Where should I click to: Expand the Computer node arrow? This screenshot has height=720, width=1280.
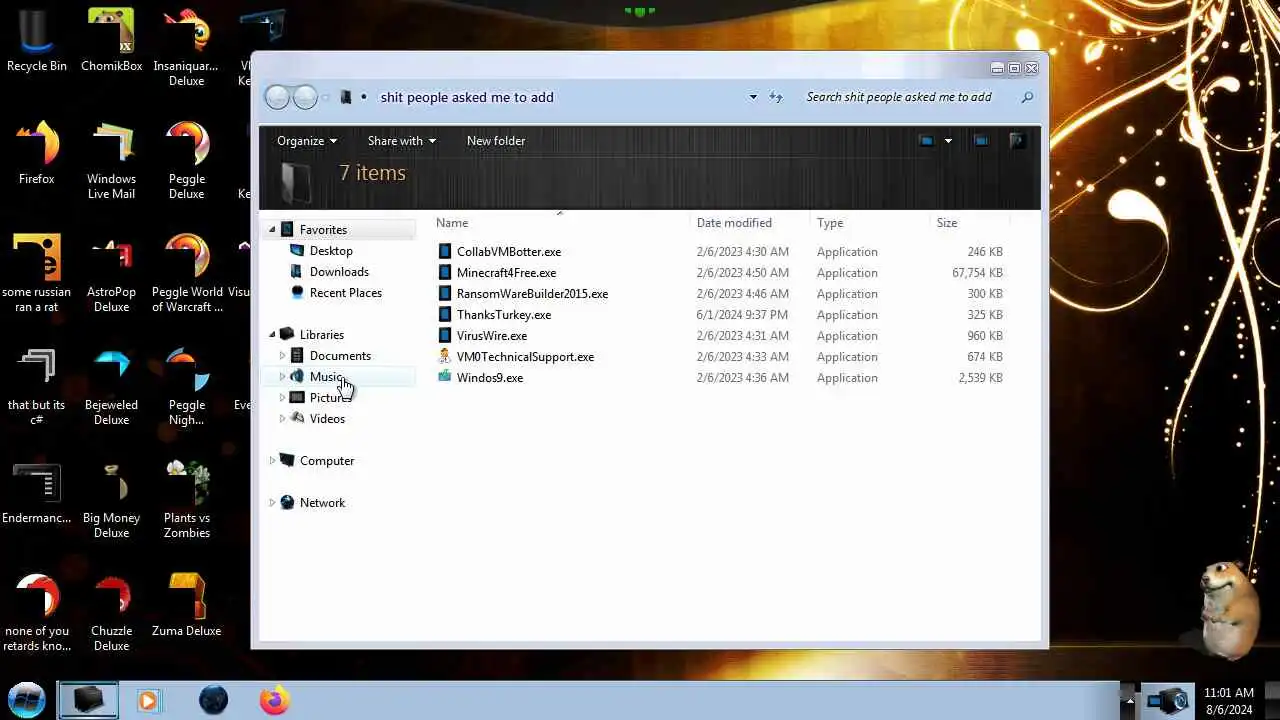point(272,461)
